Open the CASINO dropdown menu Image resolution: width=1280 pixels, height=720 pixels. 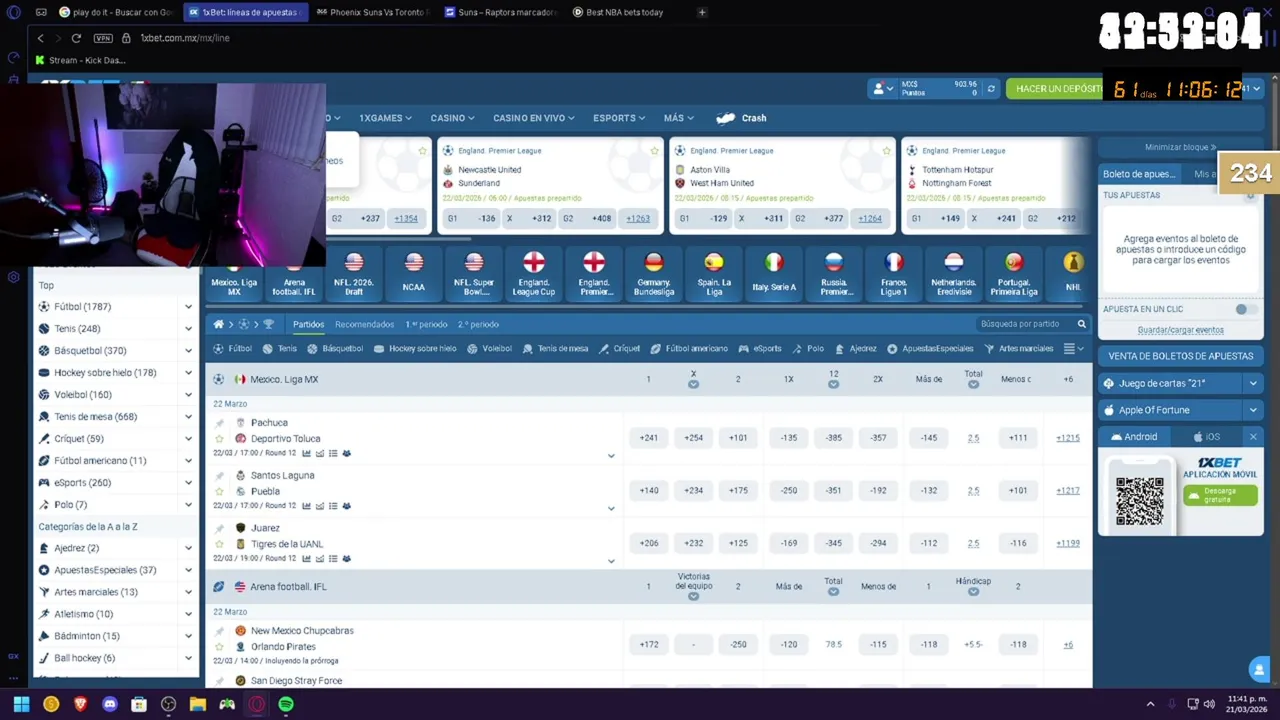pyautogui.click(x=452, y=118)
